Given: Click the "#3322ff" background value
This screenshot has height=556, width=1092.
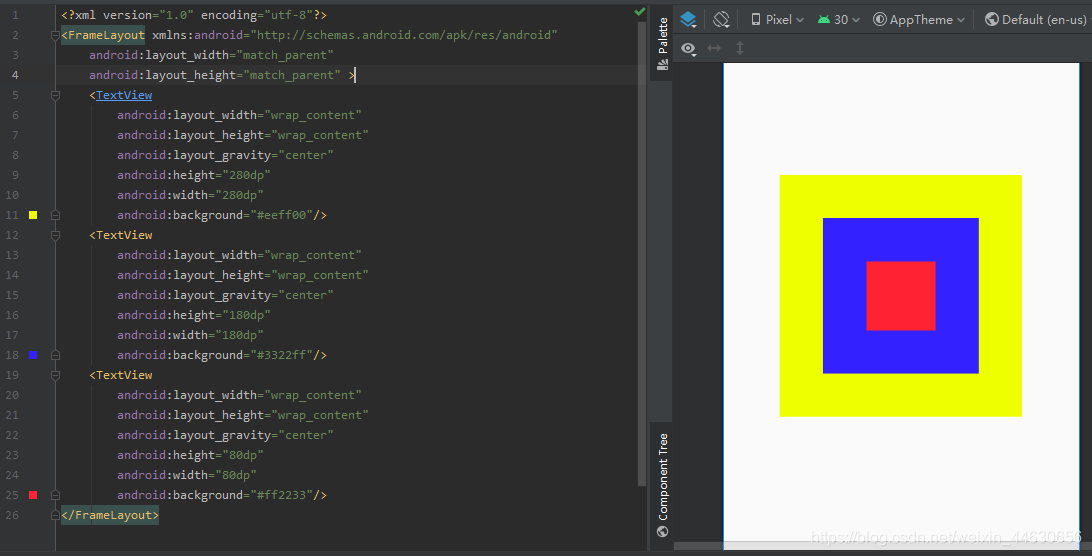Looking at the screenshot, I should coord(281,355).
